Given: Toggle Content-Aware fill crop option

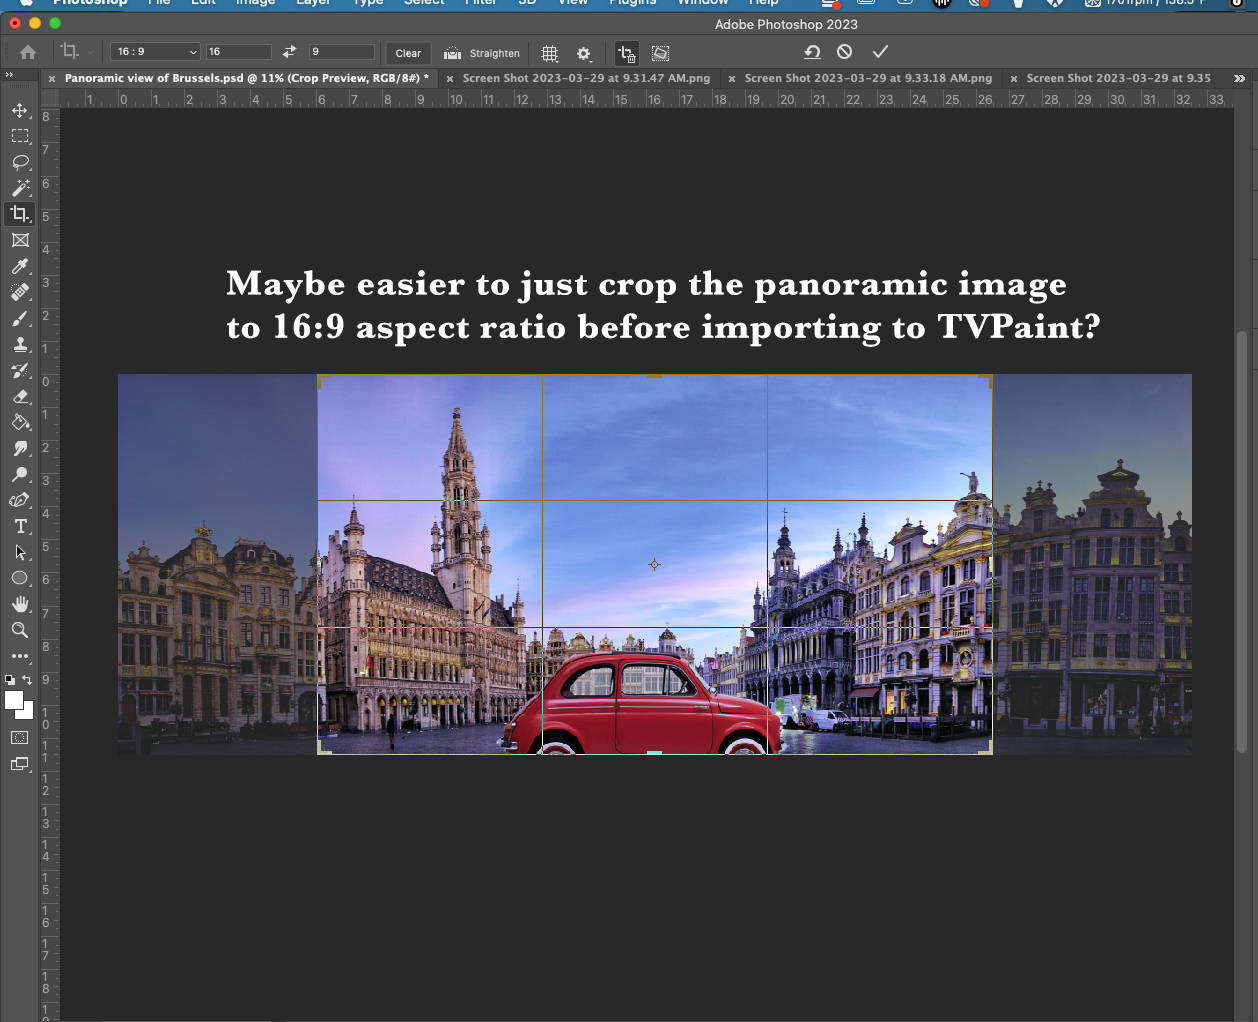Looking at the screenshot, I should 661,53.
